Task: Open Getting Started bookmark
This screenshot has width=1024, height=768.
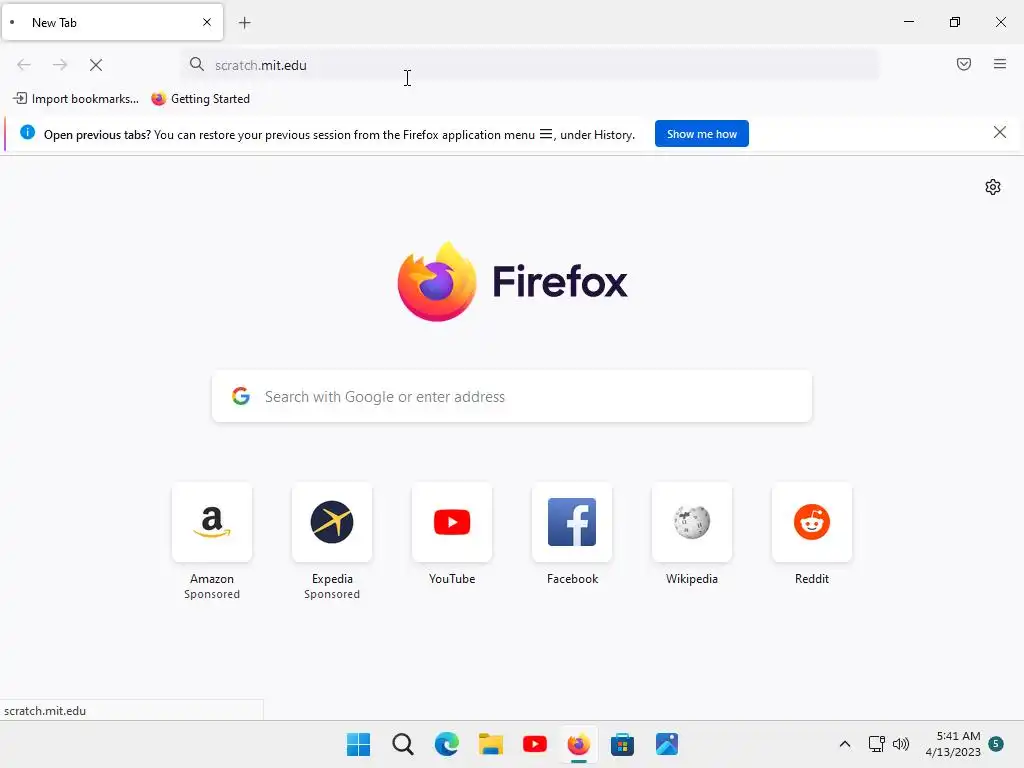Action: click(x=200, y=99)
